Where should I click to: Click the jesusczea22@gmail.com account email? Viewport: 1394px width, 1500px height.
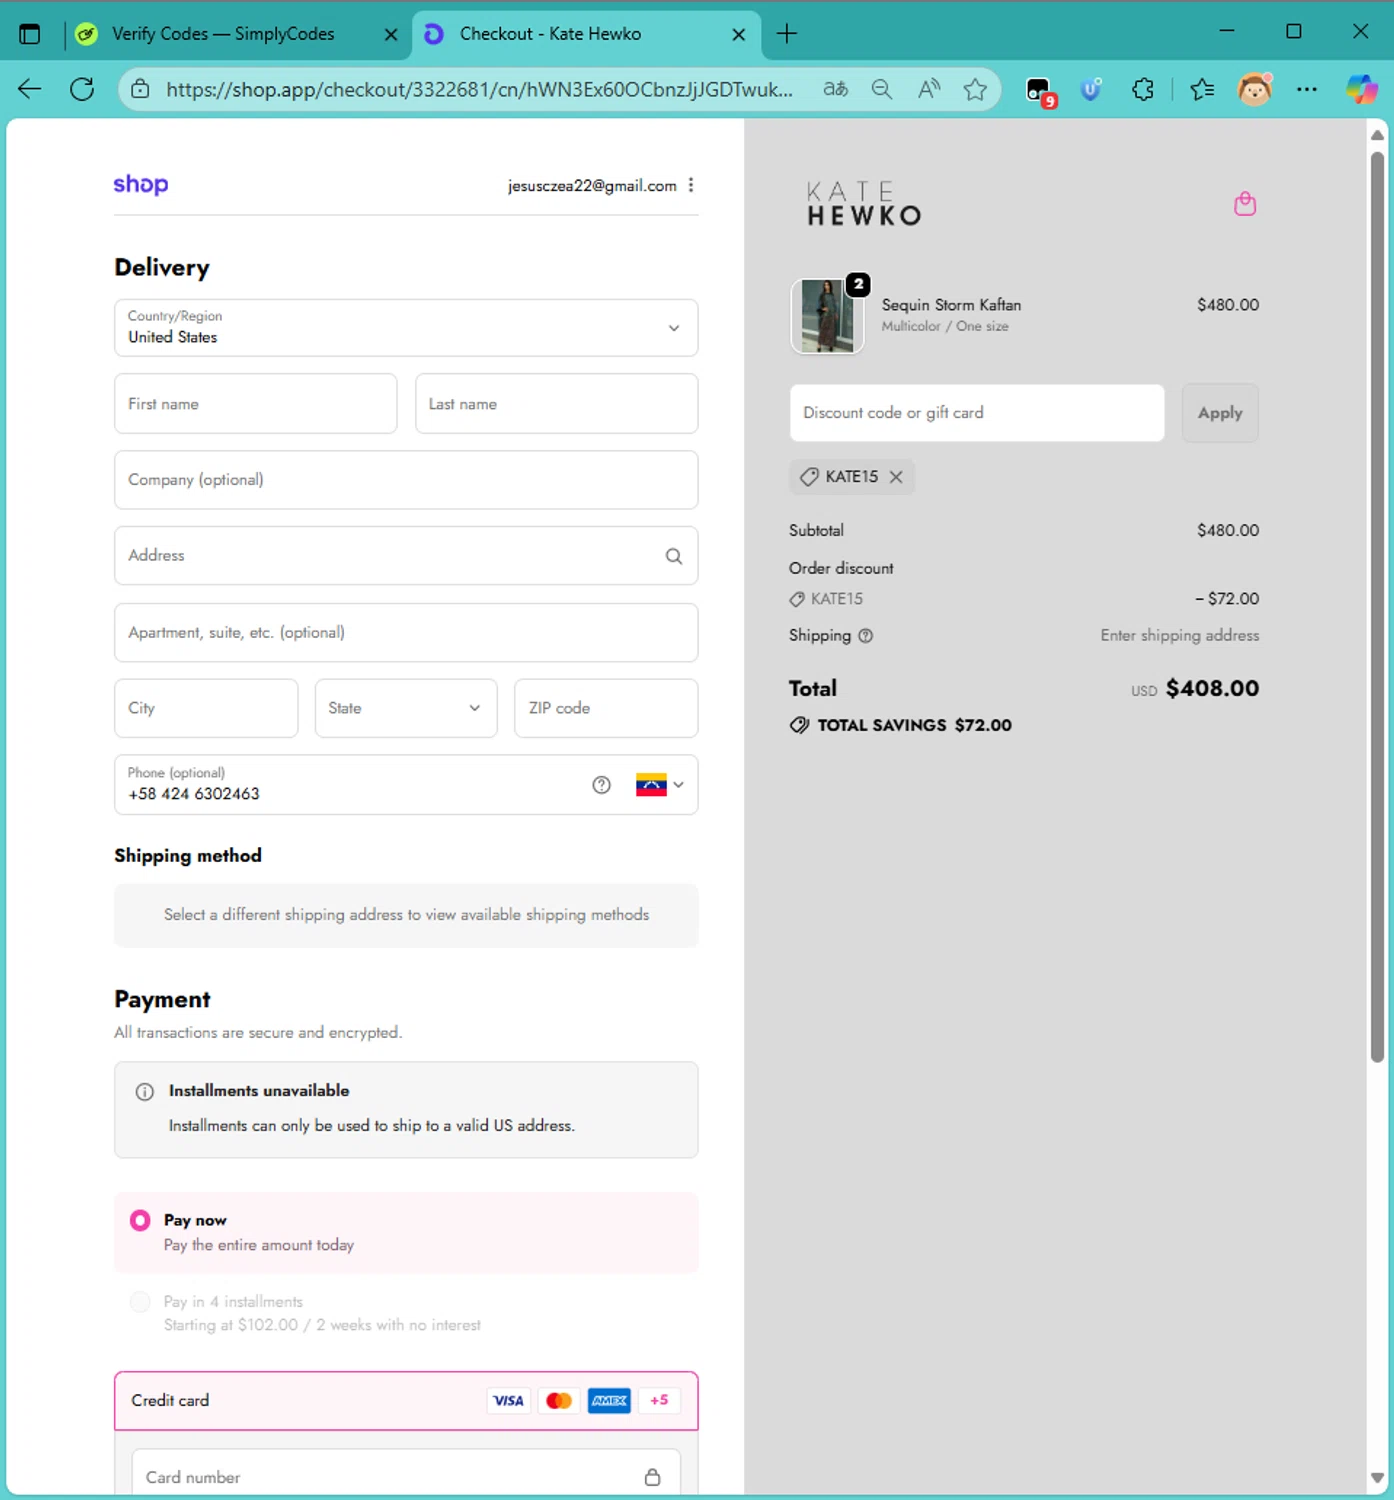tap(592, 186)
